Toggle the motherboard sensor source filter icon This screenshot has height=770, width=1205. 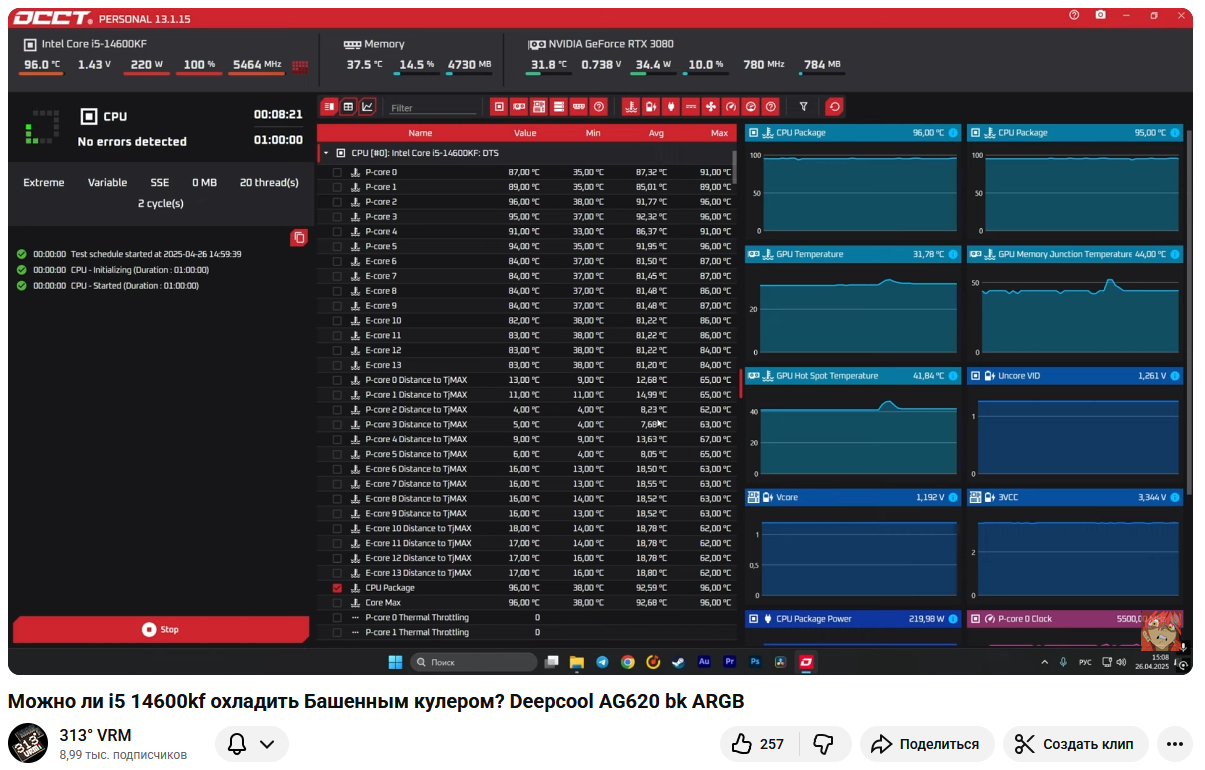pyautogui.click(x=538, y=106)
